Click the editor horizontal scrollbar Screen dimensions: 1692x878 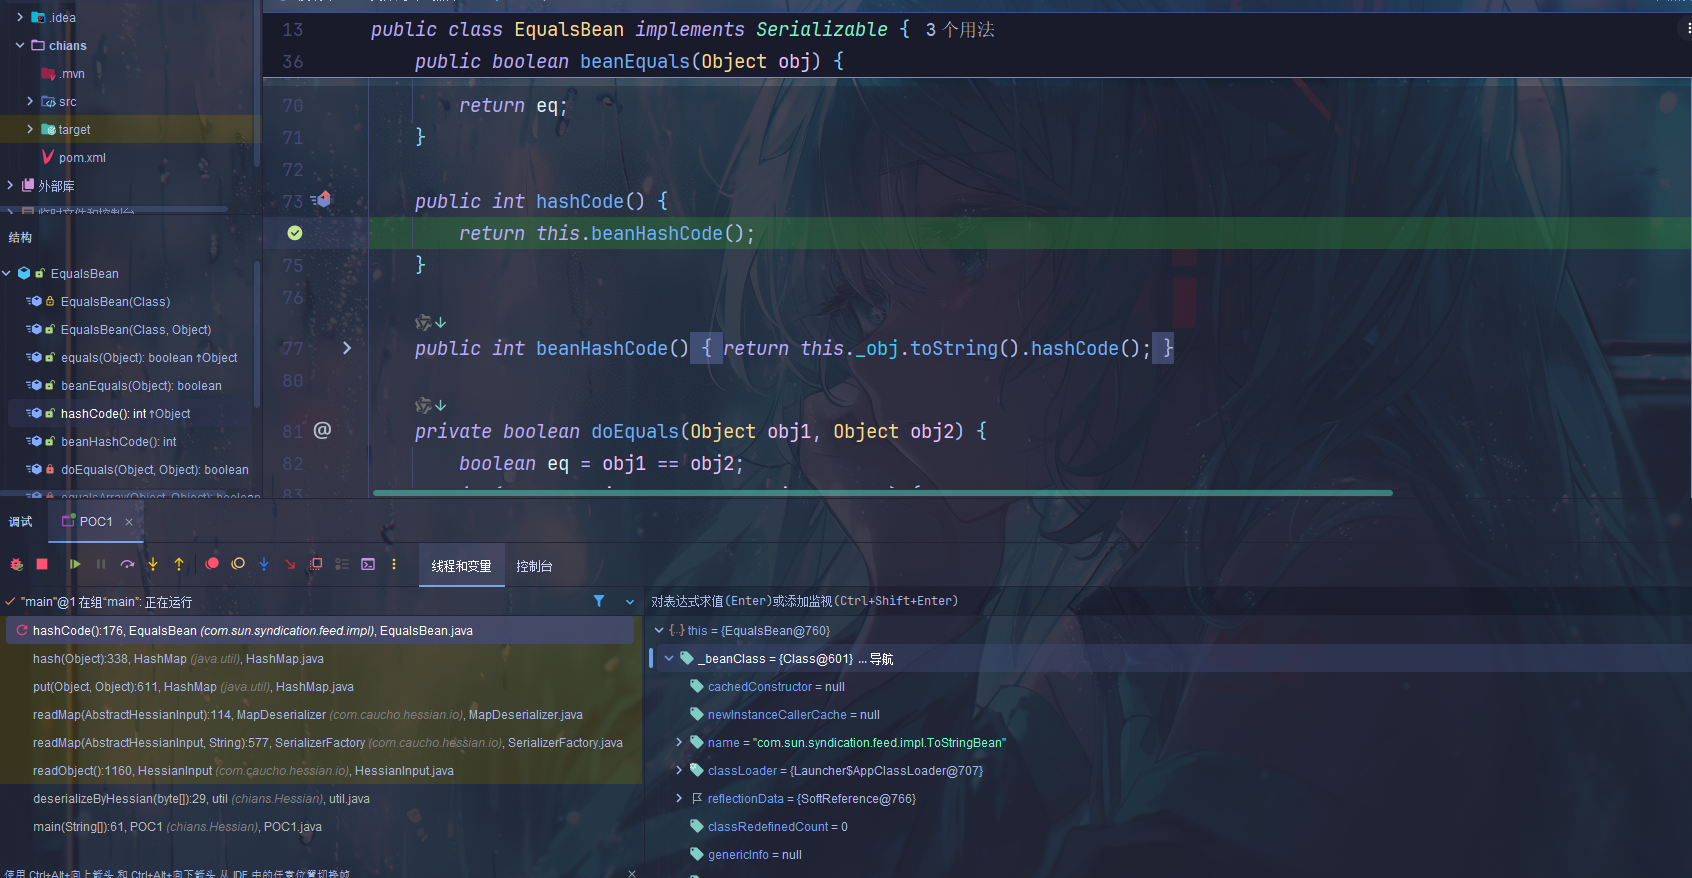(882, 493)
